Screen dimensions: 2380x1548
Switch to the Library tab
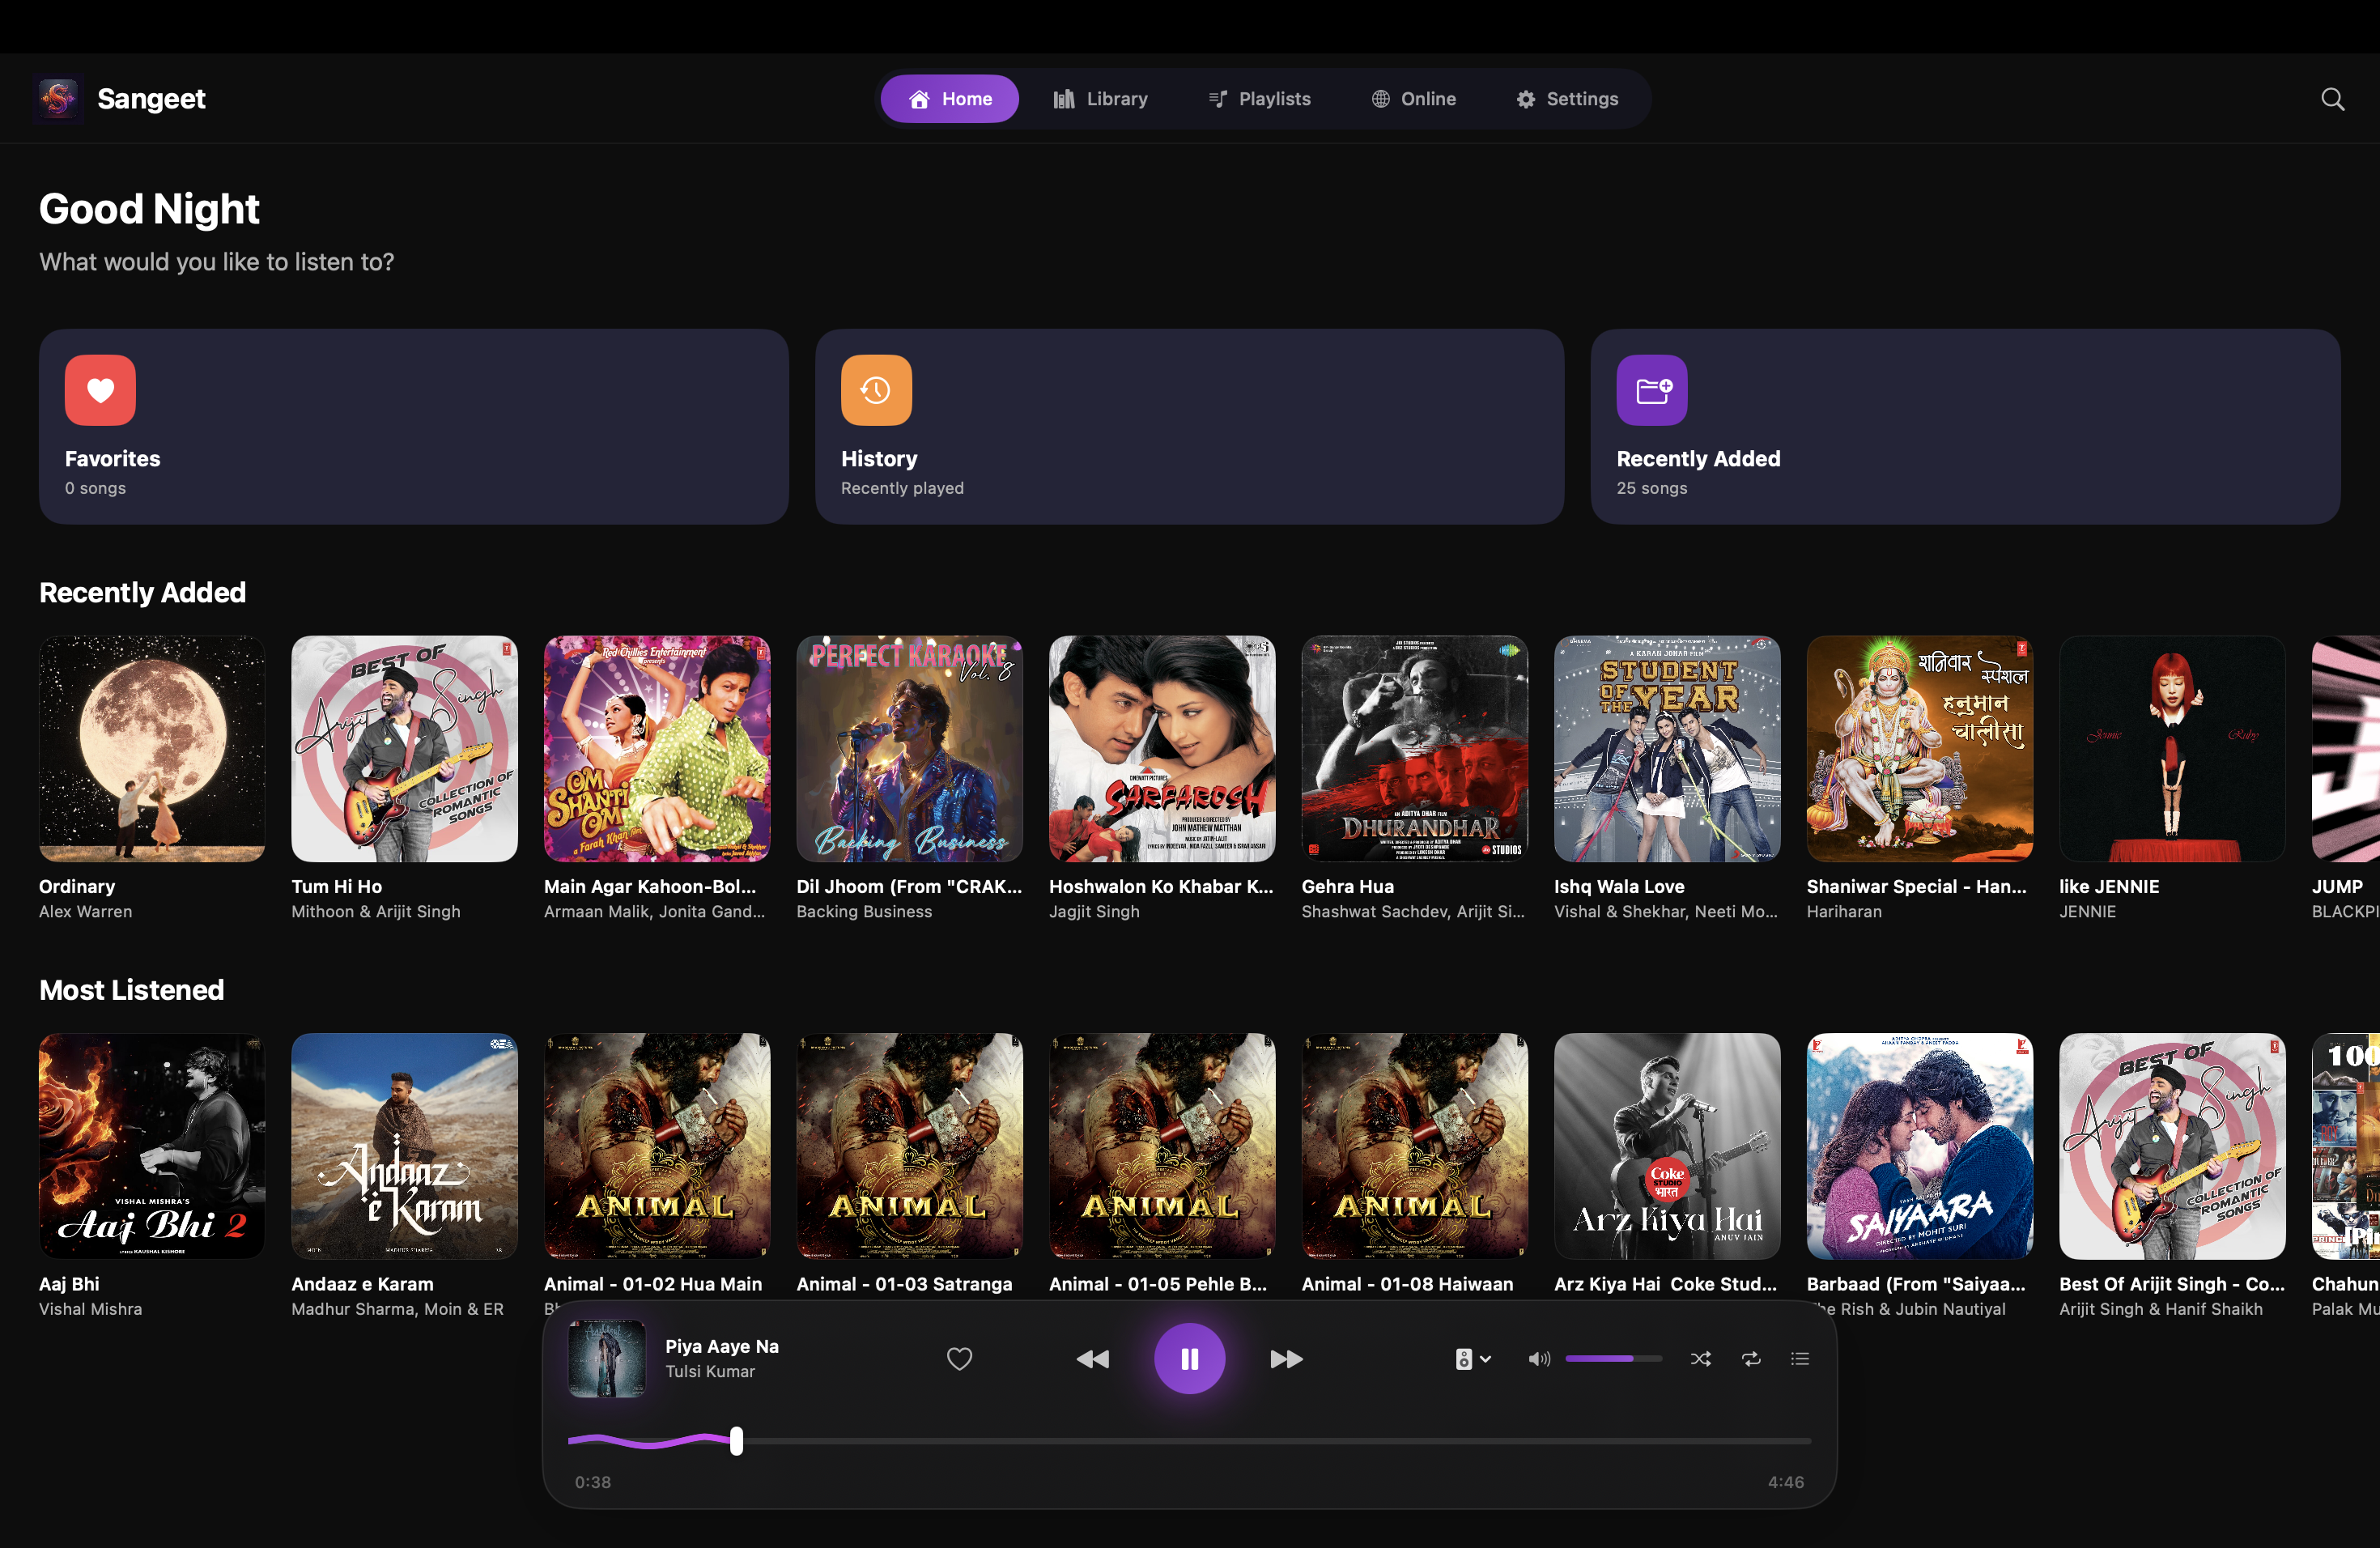click(1100, 99)
